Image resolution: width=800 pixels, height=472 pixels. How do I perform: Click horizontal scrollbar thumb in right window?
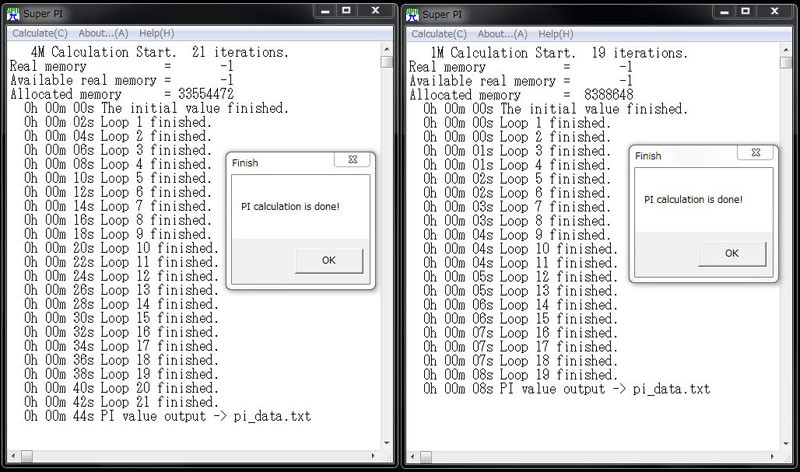(426, 456)
